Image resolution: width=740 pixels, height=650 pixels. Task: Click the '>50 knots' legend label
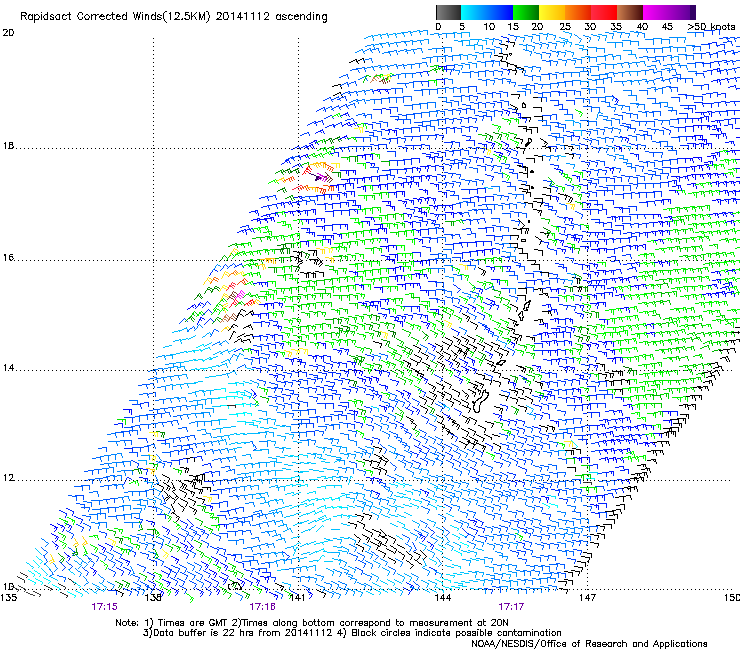[x=711, y=27]
